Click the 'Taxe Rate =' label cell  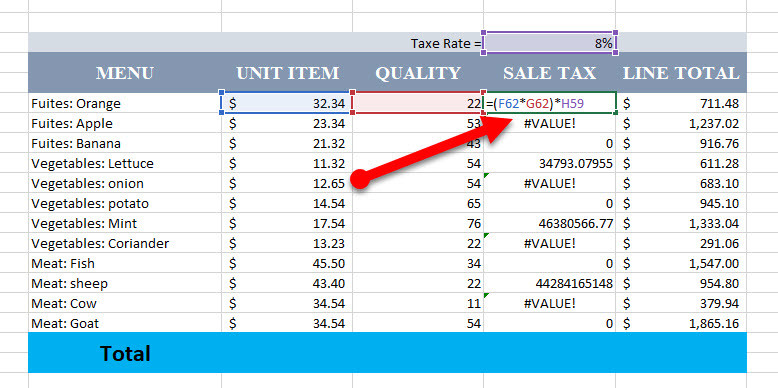446,44
